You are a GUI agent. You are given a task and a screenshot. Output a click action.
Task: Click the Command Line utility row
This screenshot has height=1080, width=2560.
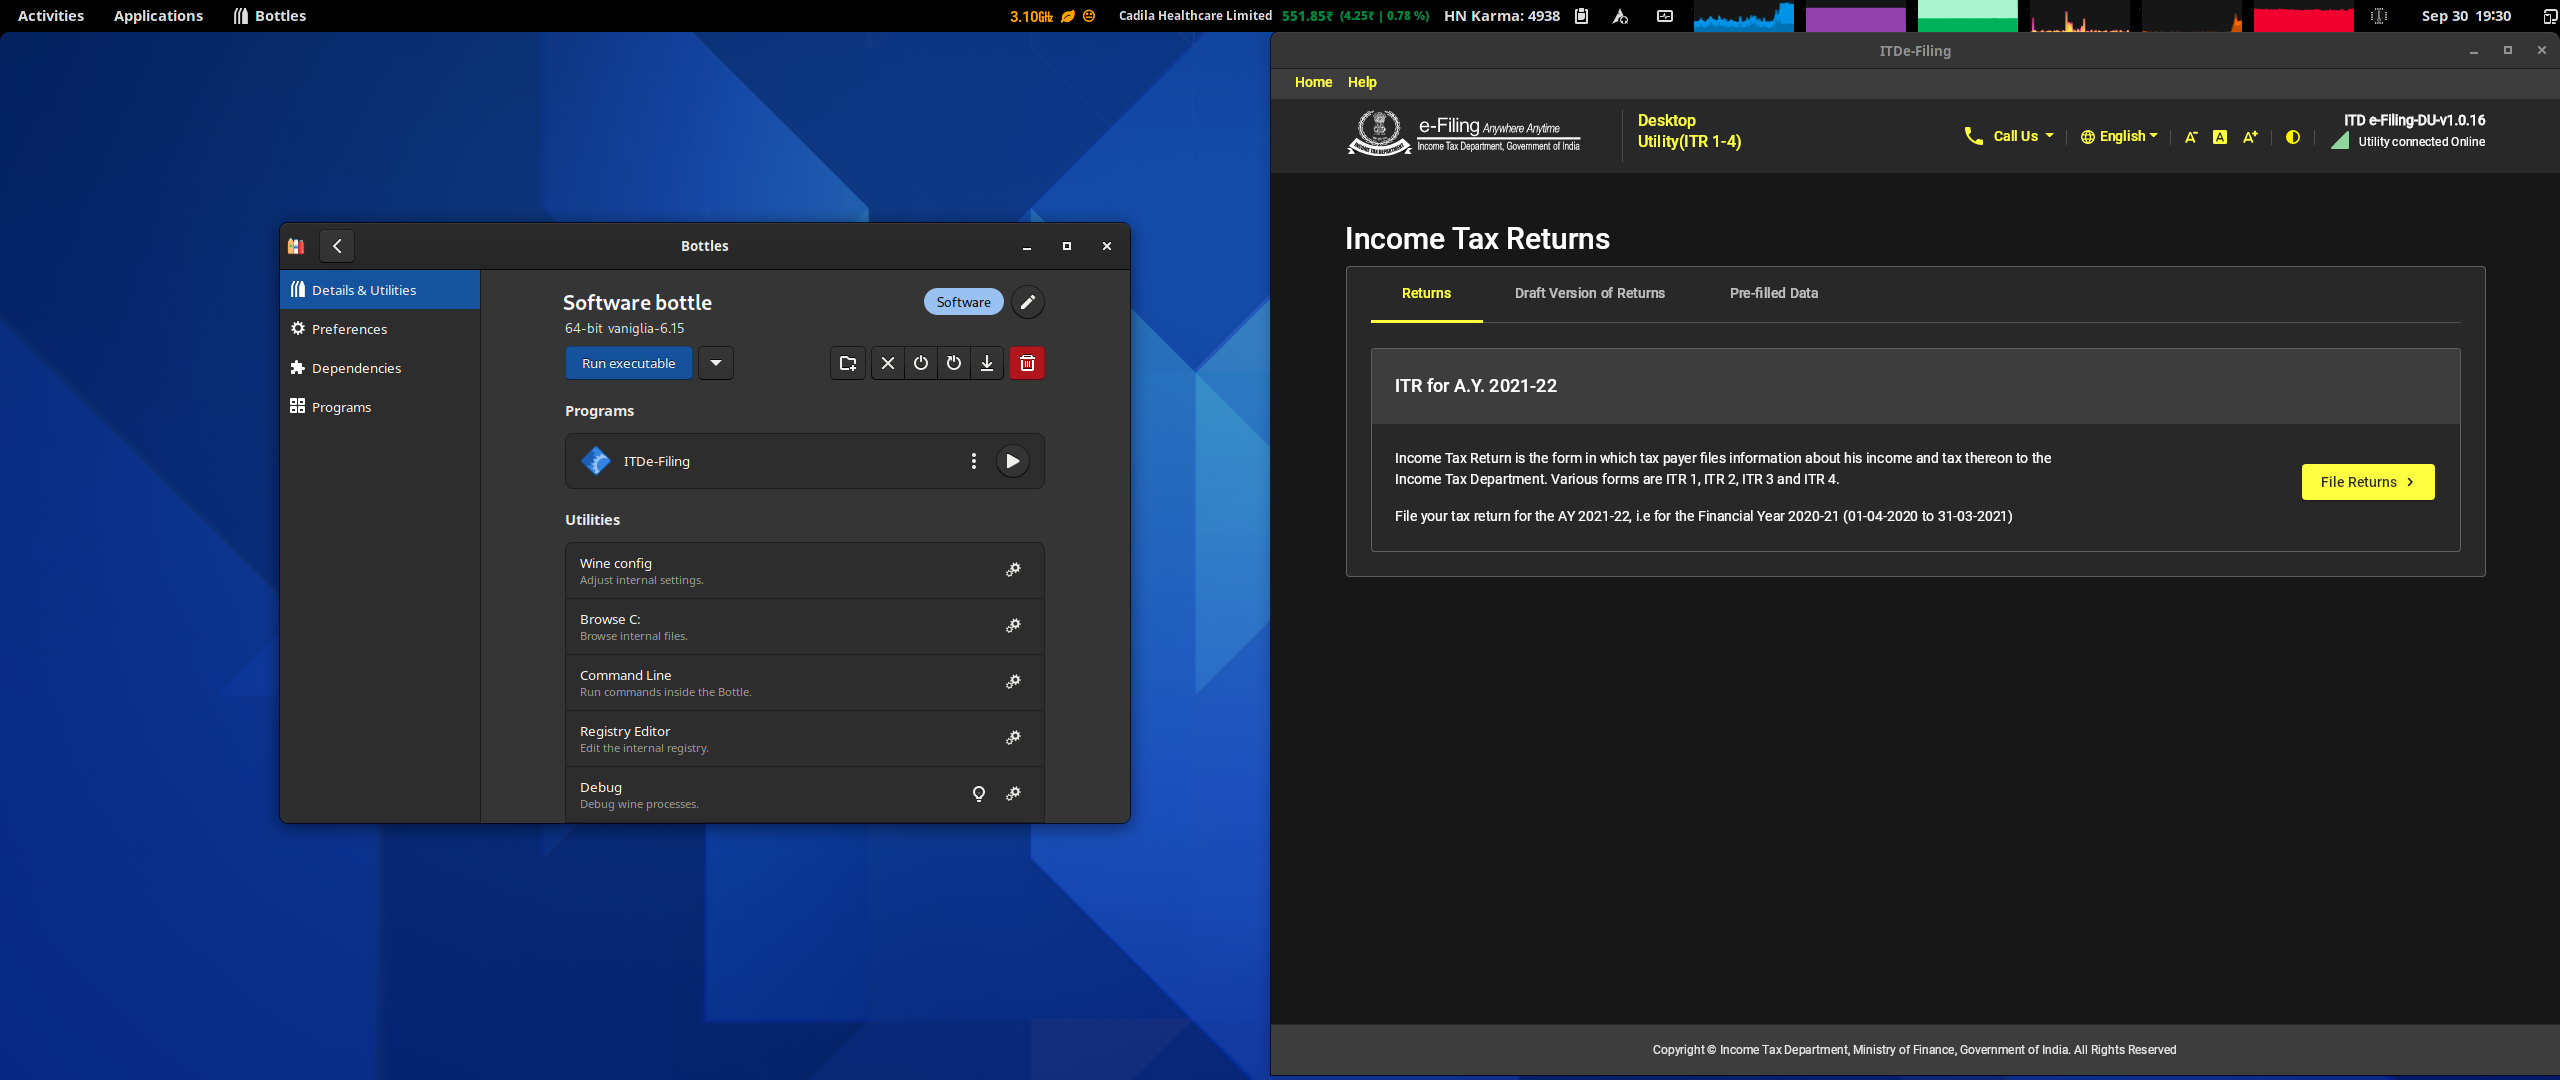(x=805, y=683)
